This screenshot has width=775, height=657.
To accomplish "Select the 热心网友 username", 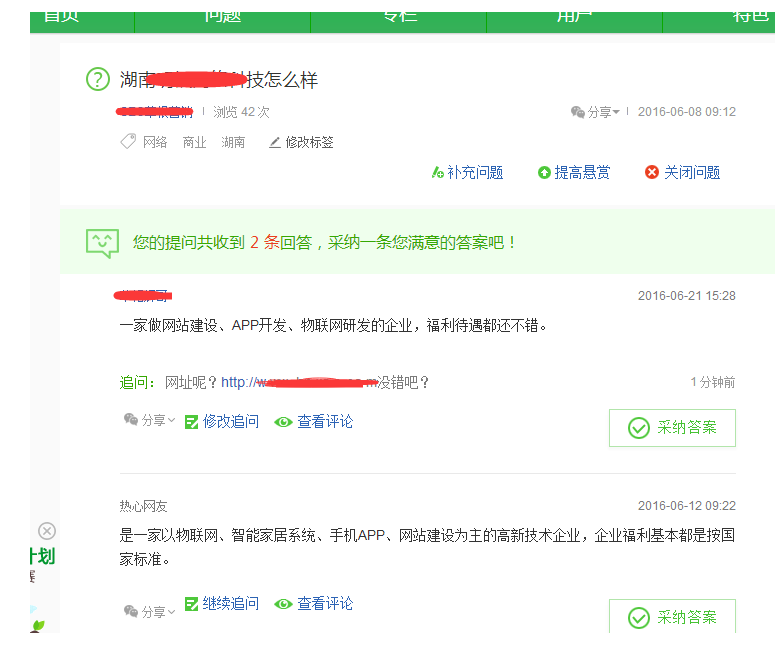I will click(x=143, y=506).
